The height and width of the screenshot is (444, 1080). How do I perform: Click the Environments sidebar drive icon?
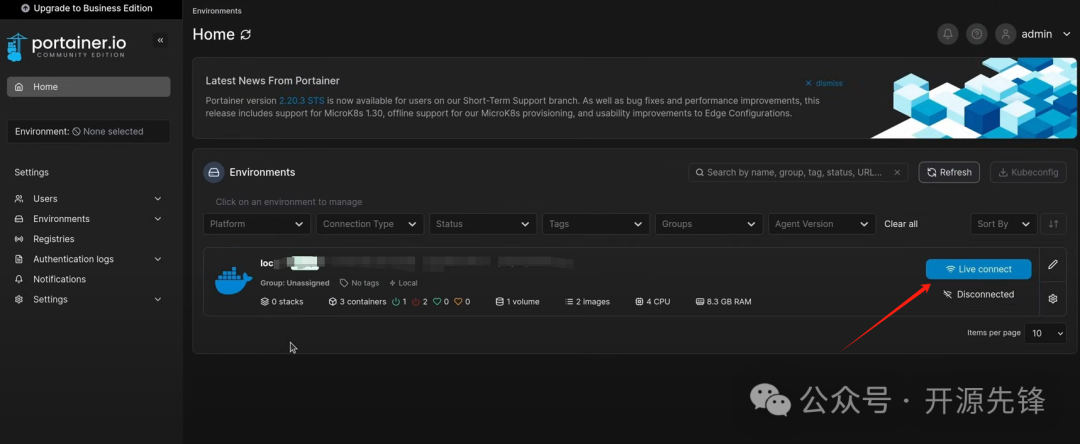click(x=19, y=219)
